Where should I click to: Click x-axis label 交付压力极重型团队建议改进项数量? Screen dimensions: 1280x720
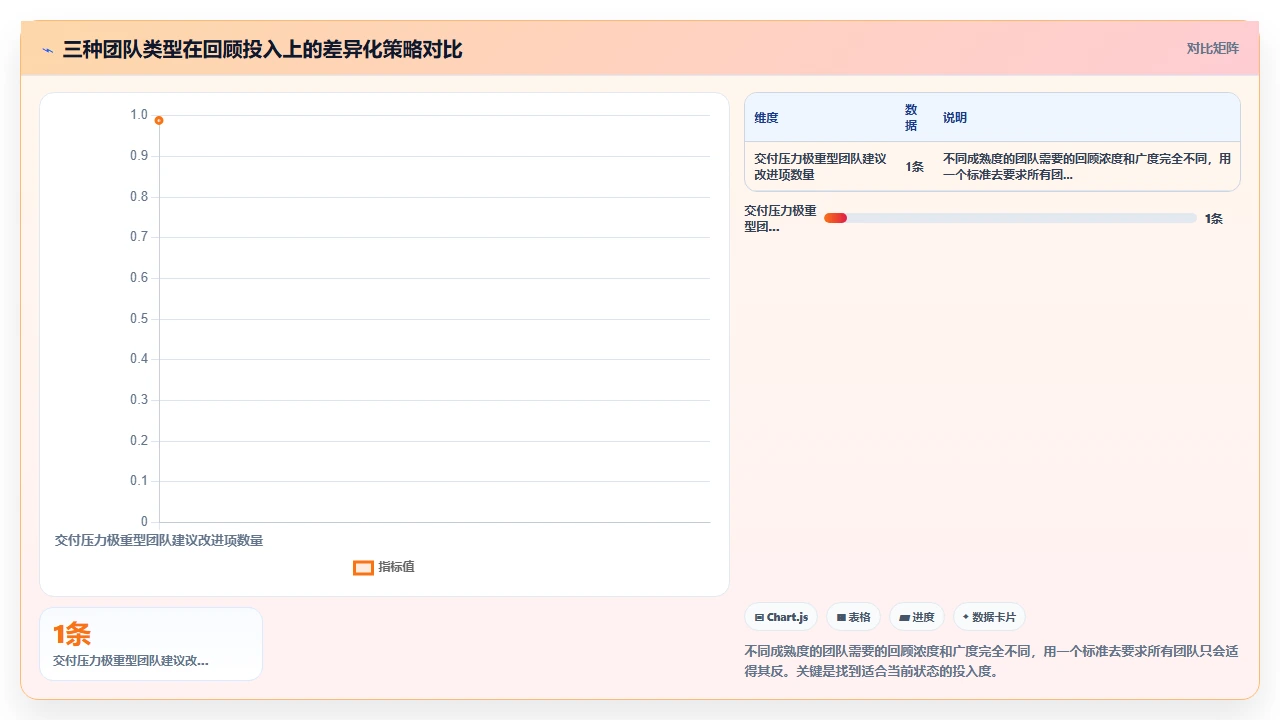click(159, 541)
